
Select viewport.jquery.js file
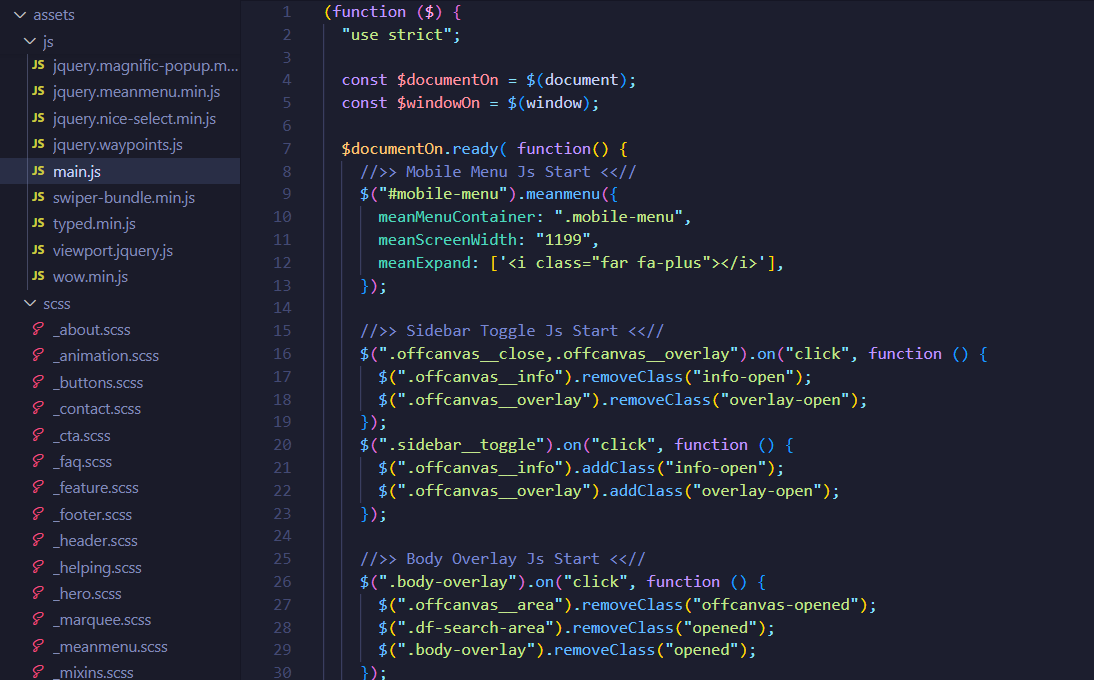(112, 250)
